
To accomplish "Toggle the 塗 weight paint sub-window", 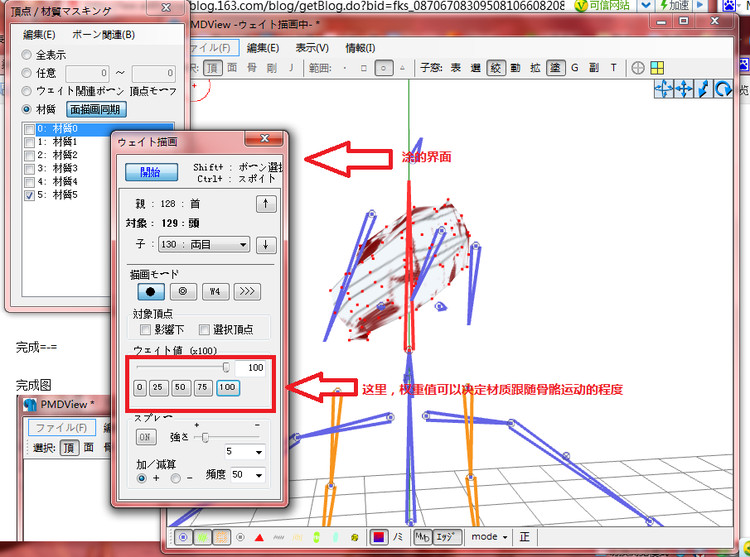I will pos(555,68).
